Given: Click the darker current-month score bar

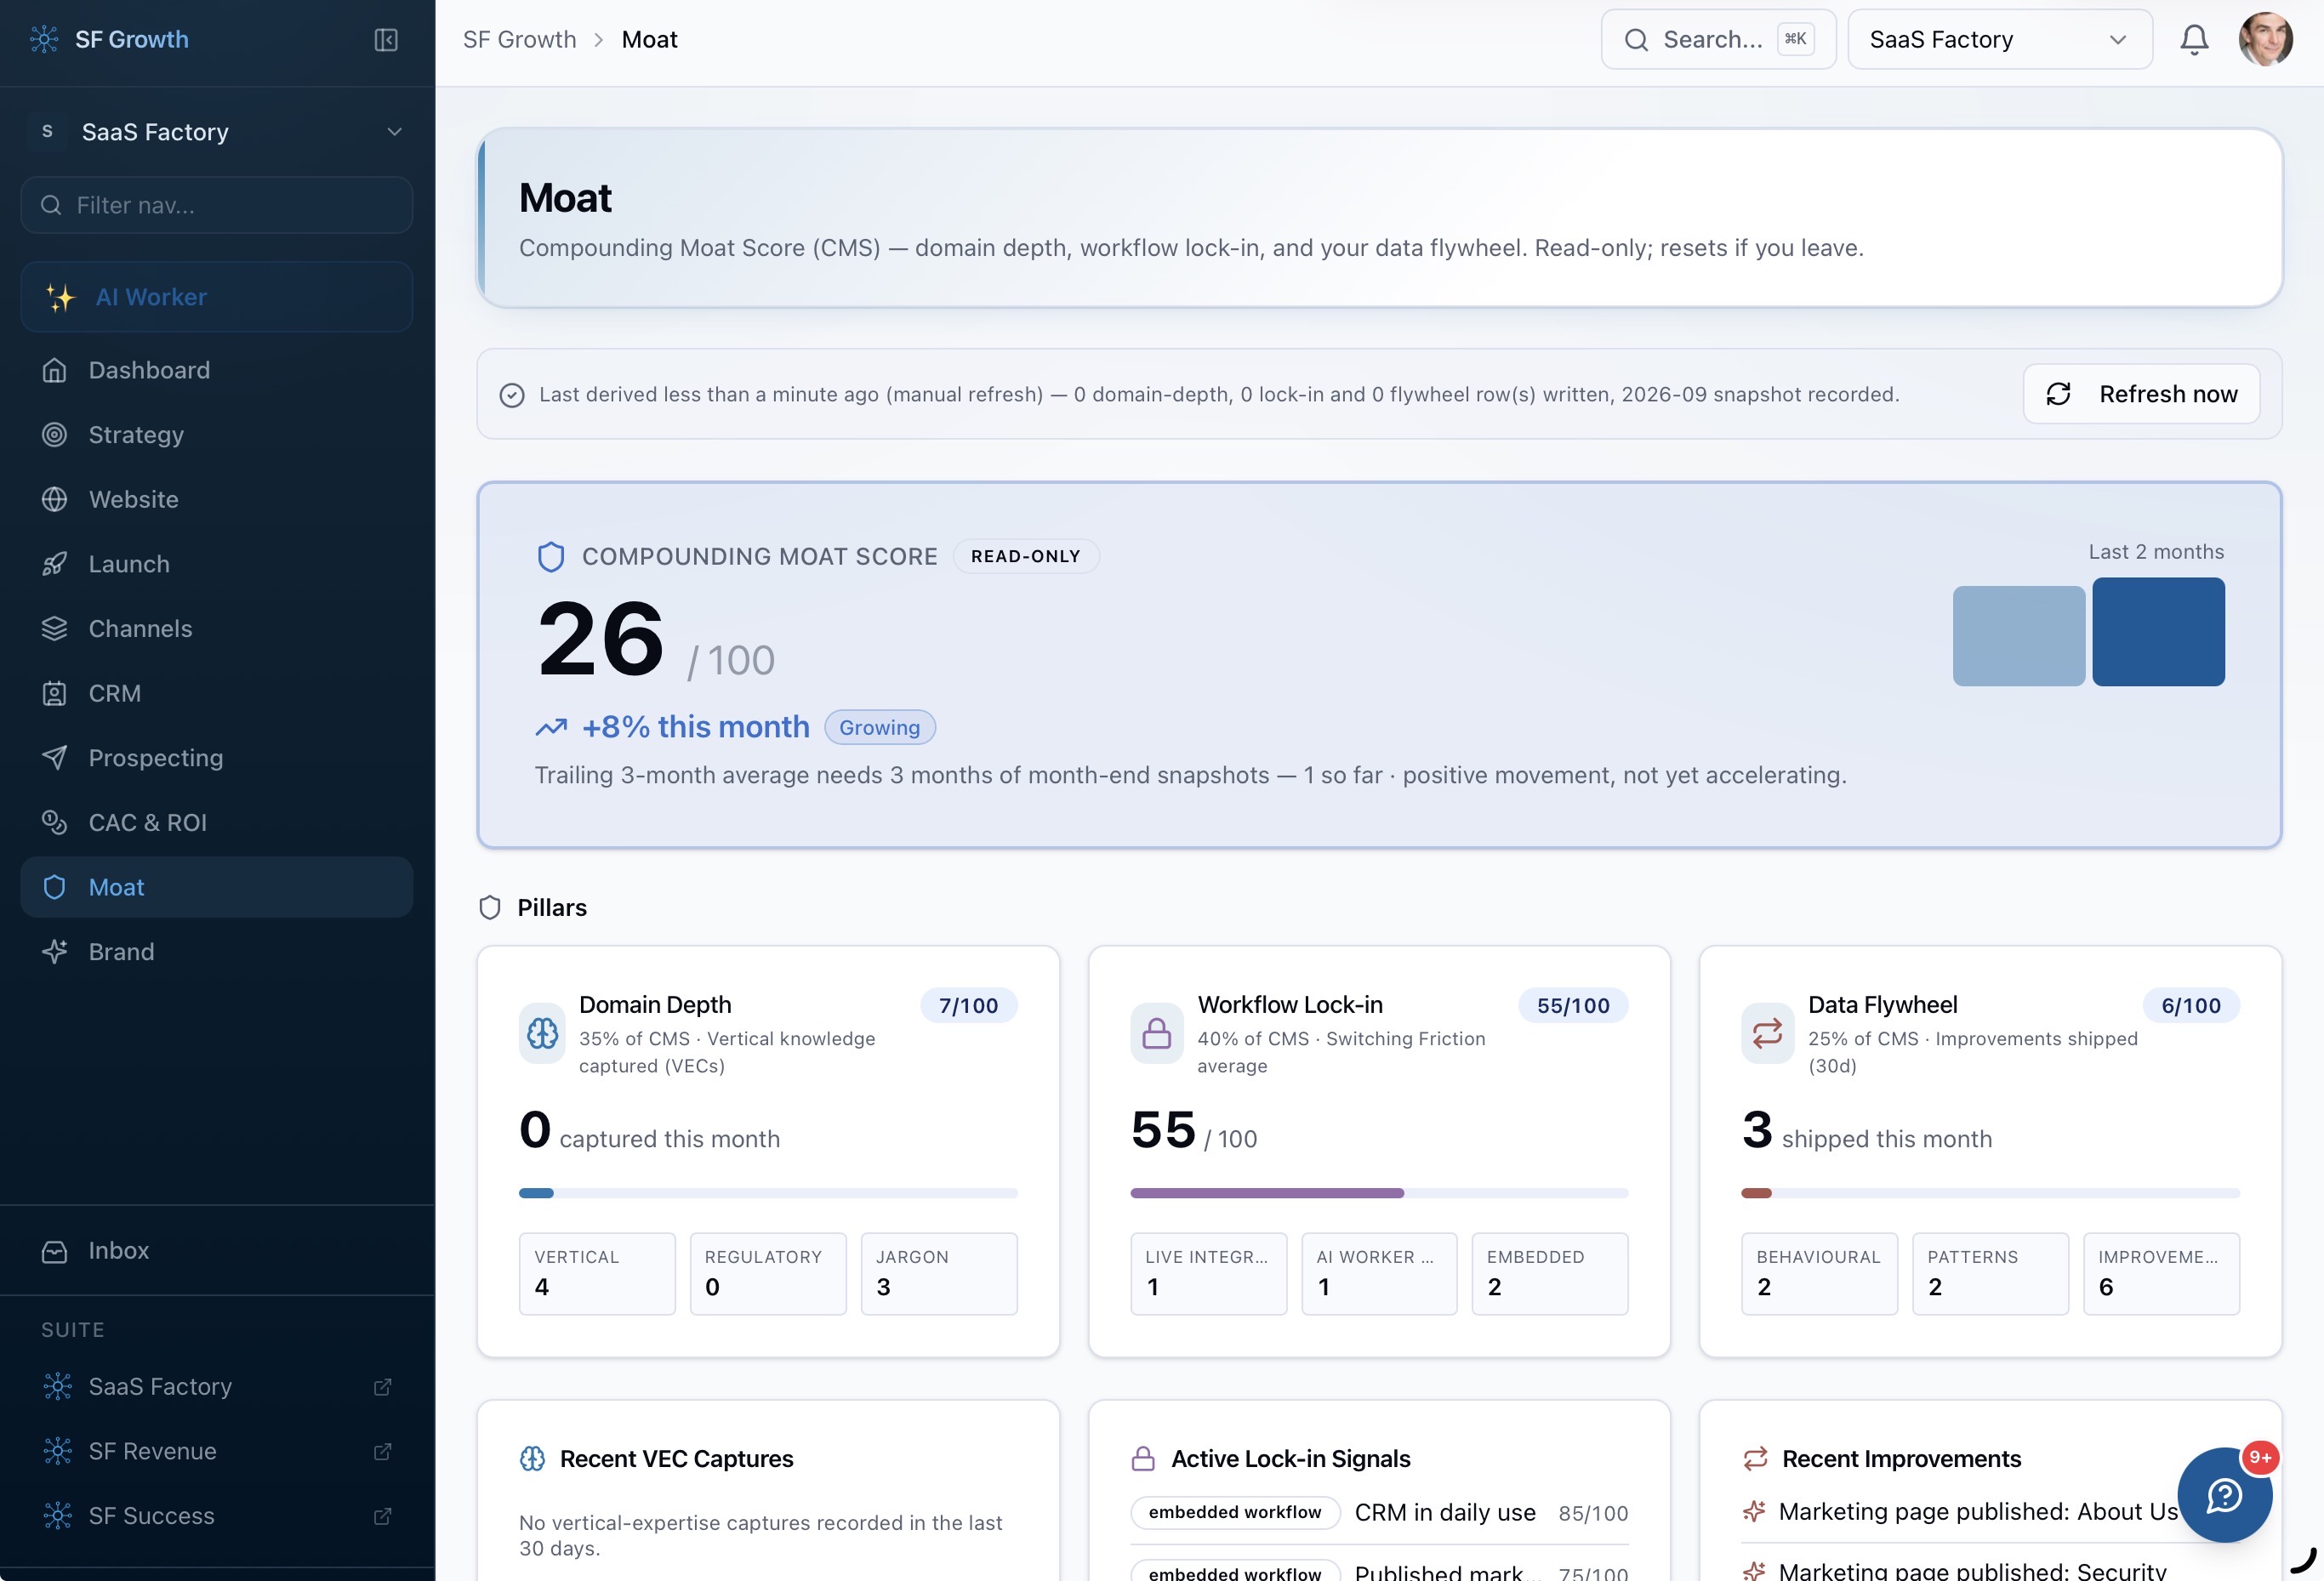Looking at the screenshot, I should click(2158, 632).
